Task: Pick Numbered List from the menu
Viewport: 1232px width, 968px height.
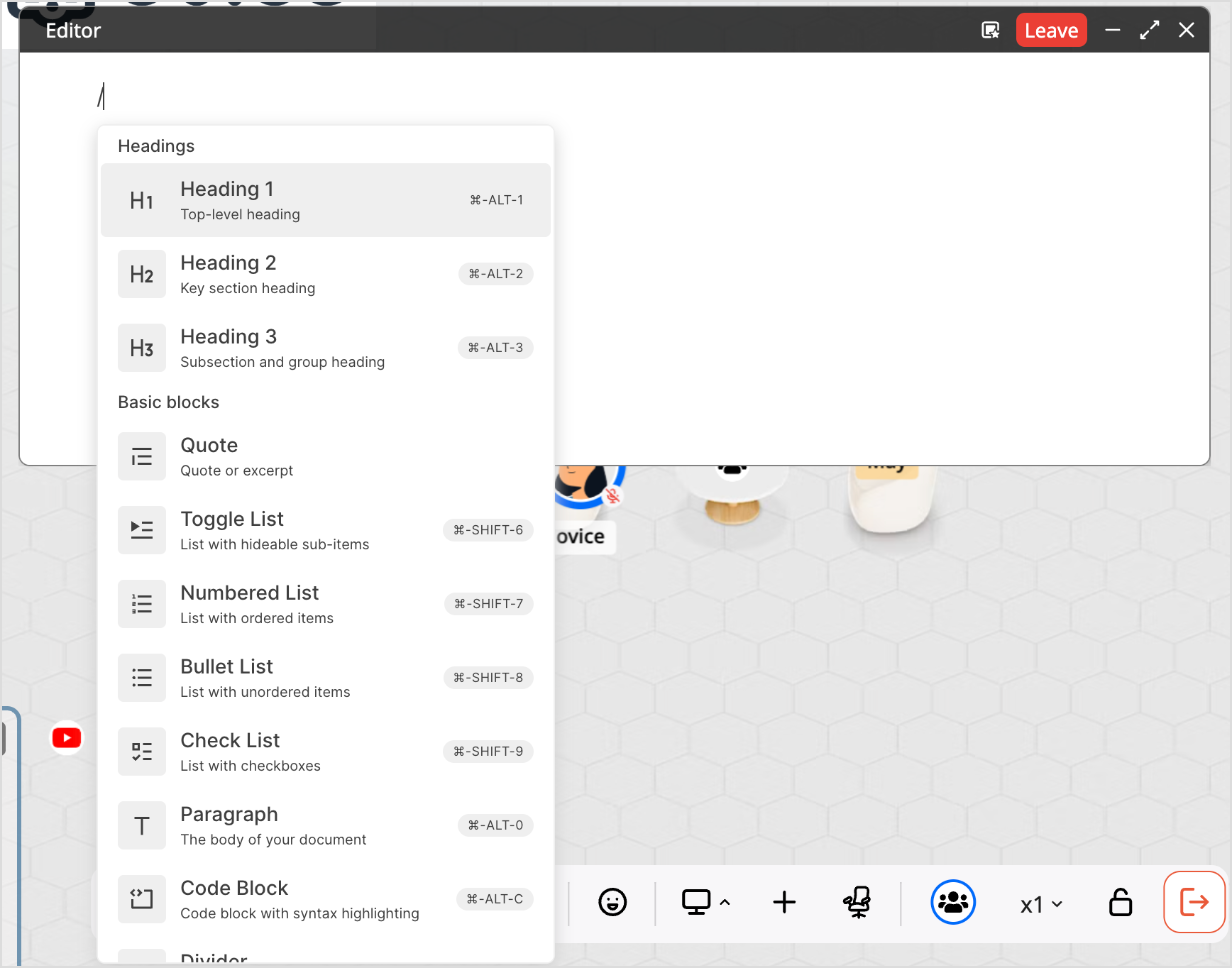Action: pos(325,605)
